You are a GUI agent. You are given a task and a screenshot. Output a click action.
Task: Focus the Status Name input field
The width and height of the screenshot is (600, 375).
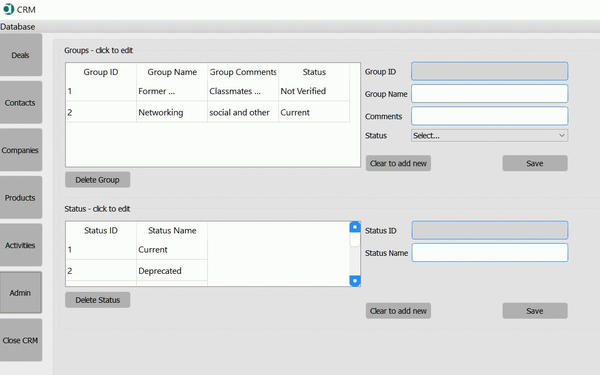click(489, 253)
